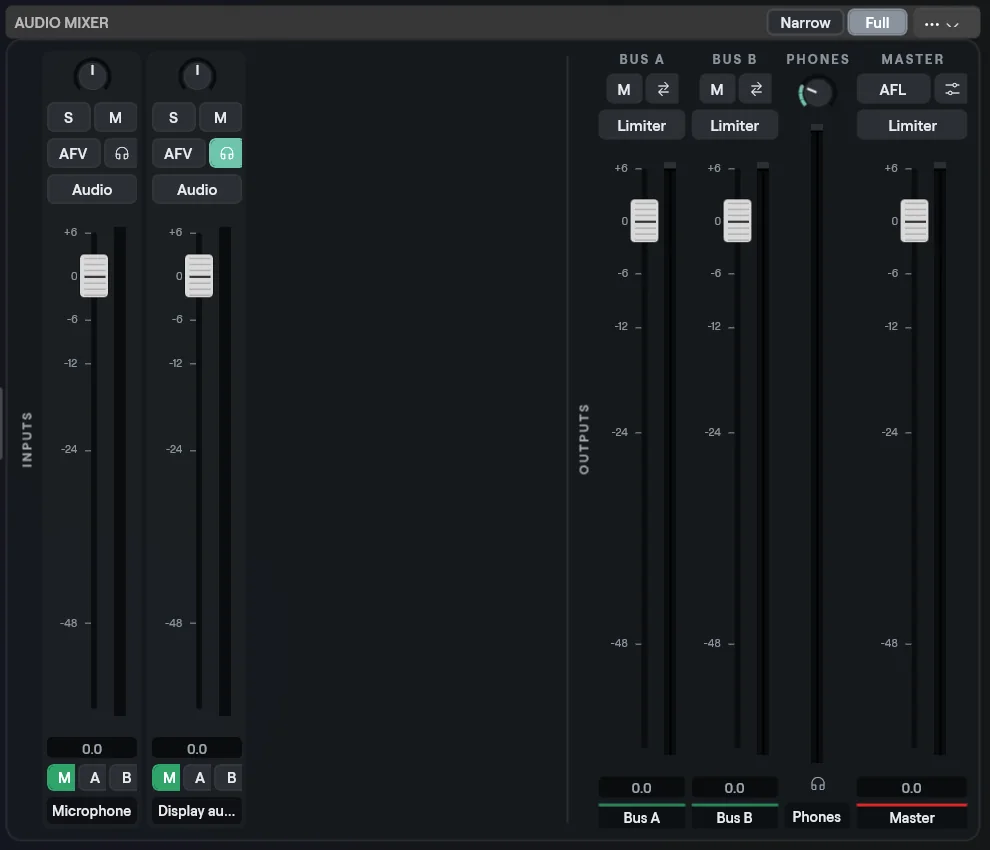Toggle Master routing for Display audio channel
This screenshot has width=990, height=850.
tap(167, 777)
